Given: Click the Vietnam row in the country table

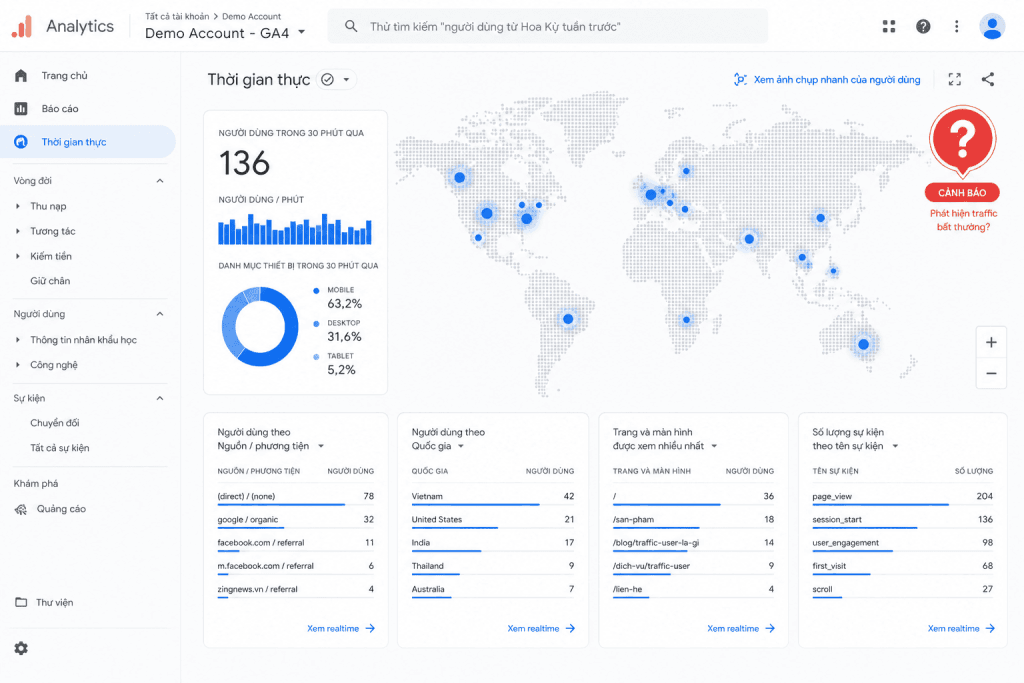Looking at the screenshot, I should point(493,496).
